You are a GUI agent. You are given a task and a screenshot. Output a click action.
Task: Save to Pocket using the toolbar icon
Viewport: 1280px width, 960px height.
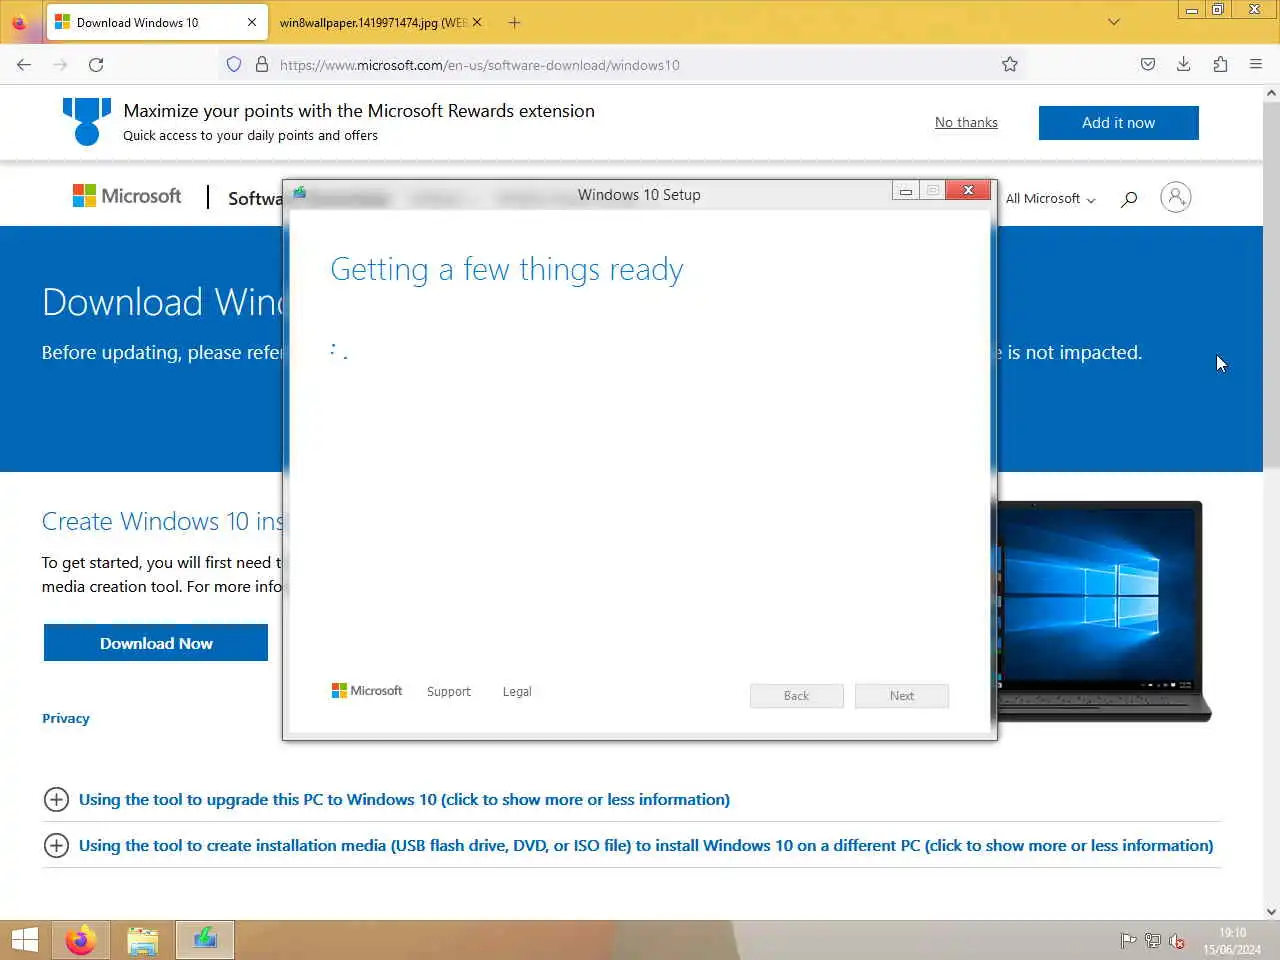[1148, 65]
